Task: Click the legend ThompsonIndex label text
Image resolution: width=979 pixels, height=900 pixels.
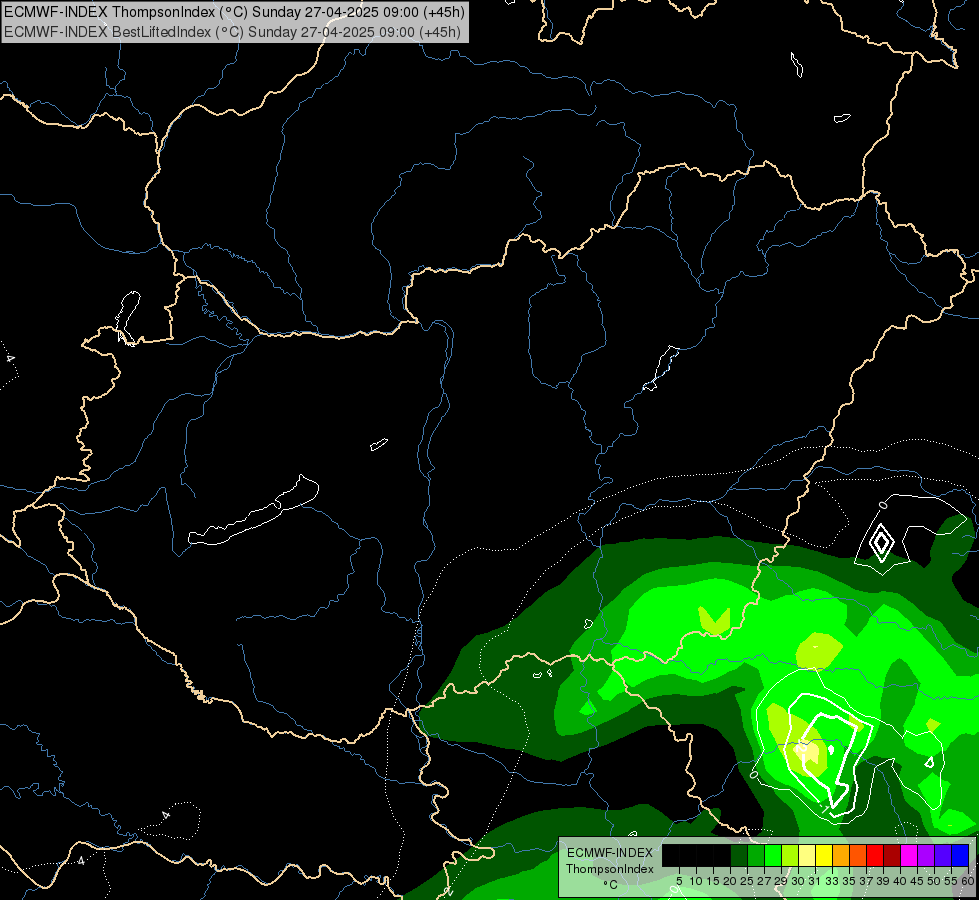Action: click(610, 869)
